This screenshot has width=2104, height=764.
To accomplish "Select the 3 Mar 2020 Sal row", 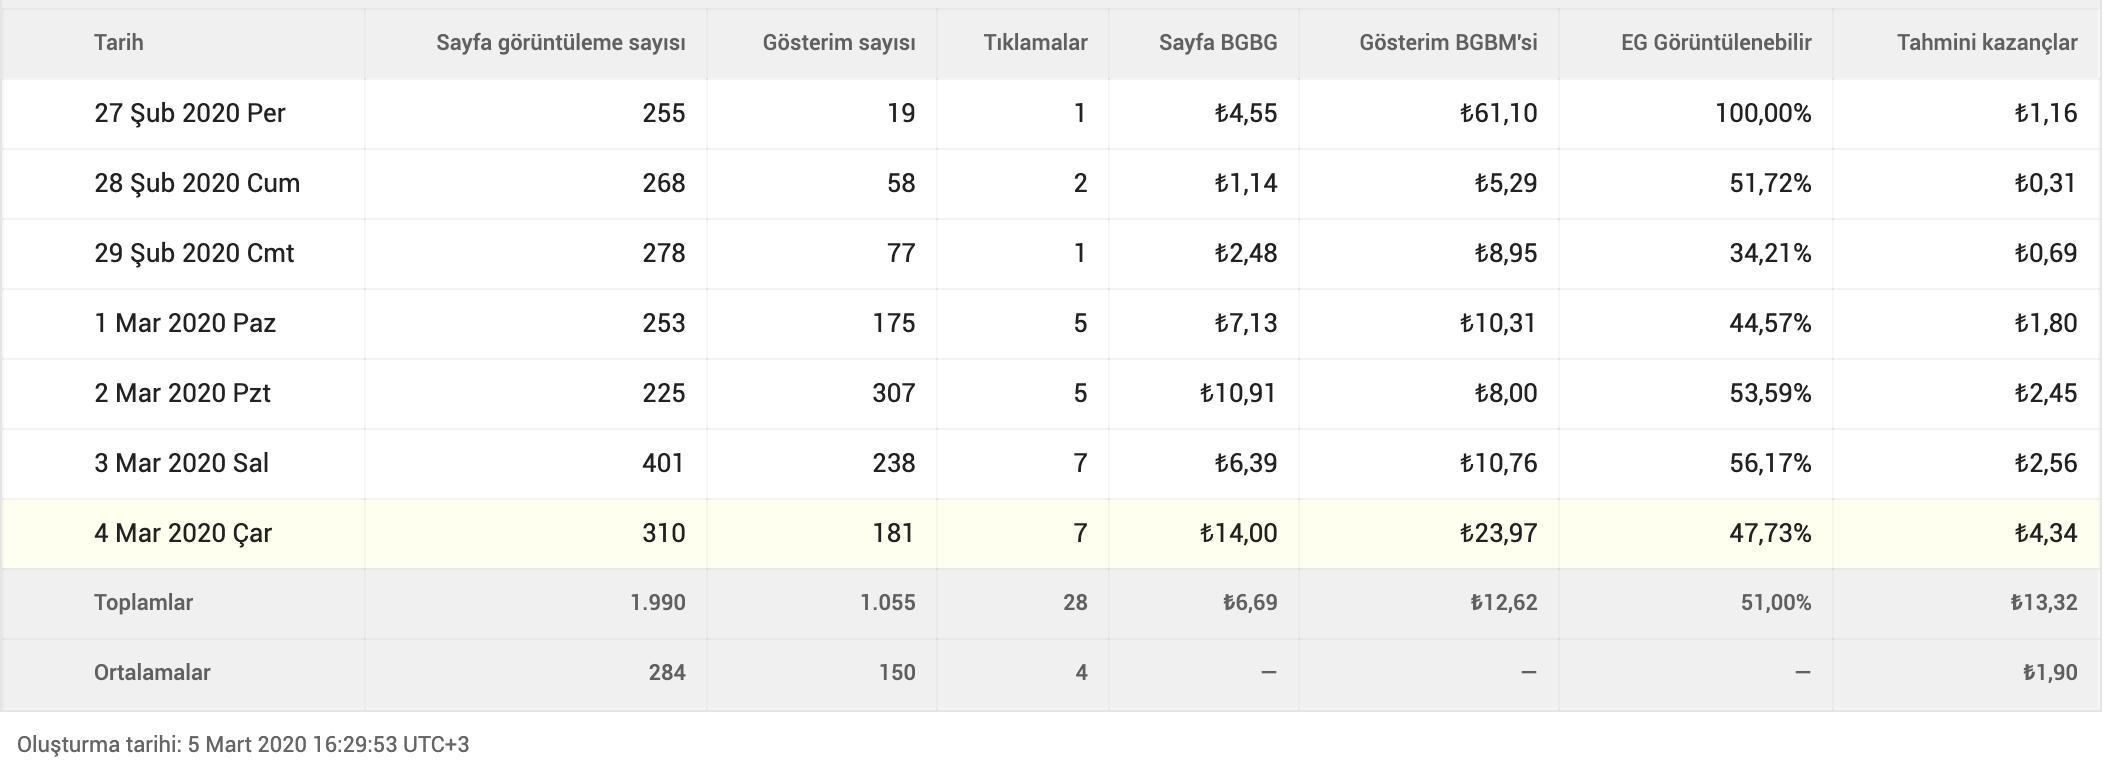I will (1051, 464).
